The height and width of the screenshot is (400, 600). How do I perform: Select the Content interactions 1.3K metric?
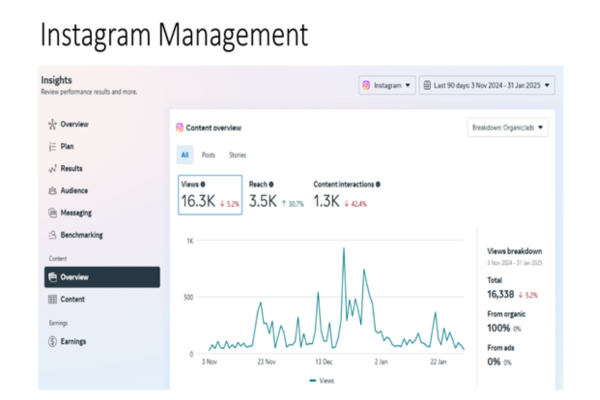coord(346,195)
